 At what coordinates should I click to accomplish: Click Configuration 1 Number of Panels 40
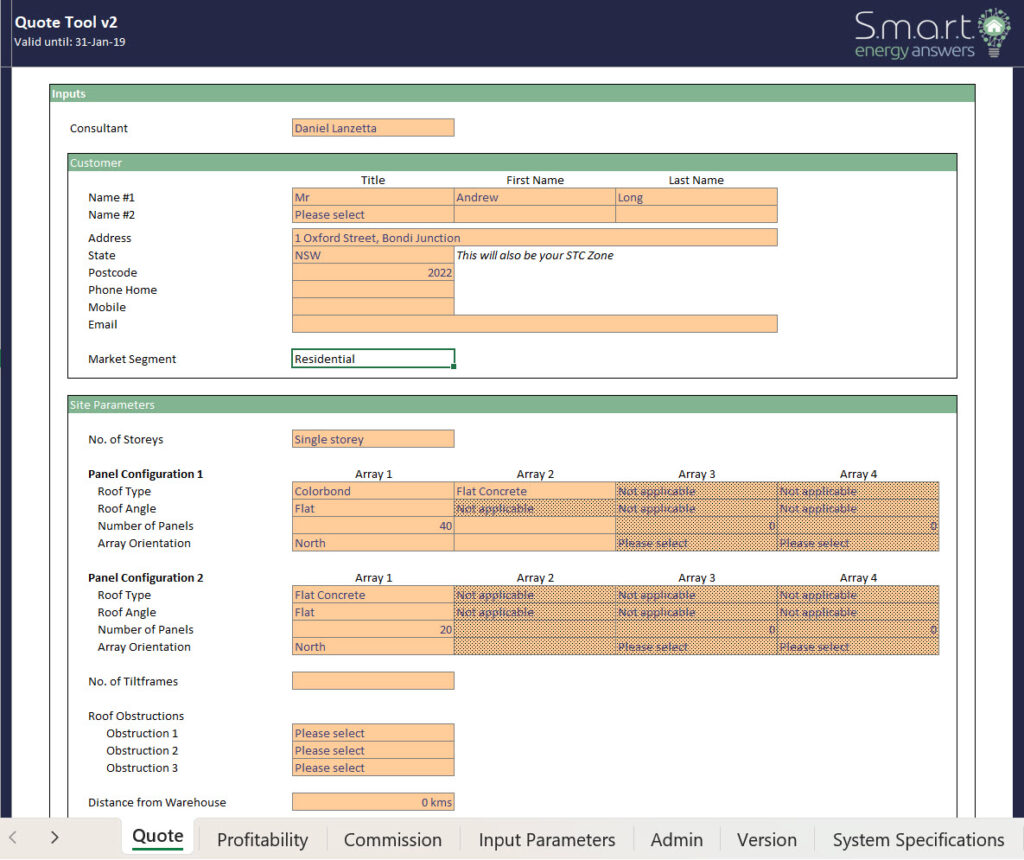pos(373,526)
